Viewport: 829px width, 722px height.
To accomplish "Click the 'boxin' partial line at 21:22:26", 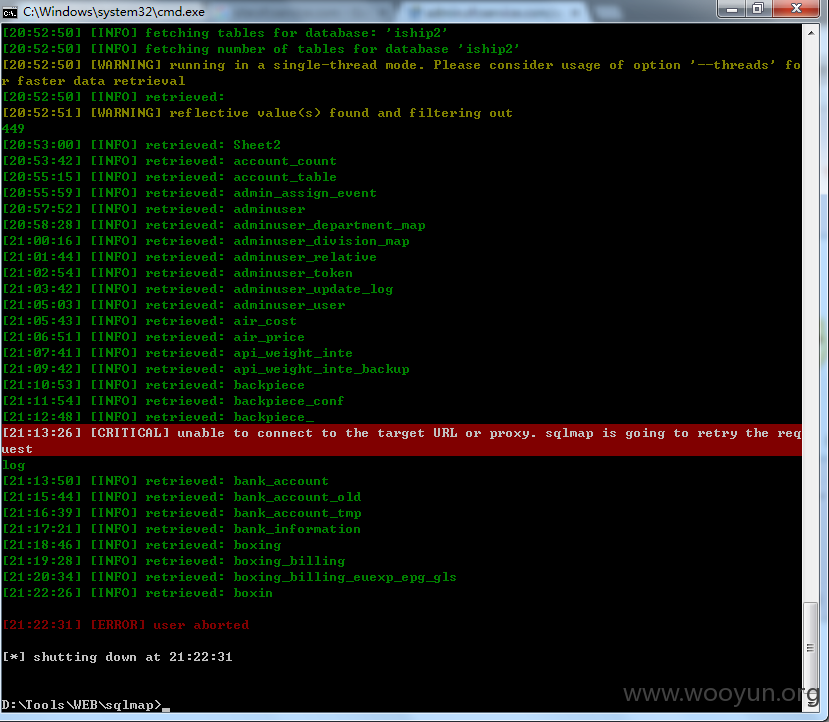I will [x=137, y=593].
